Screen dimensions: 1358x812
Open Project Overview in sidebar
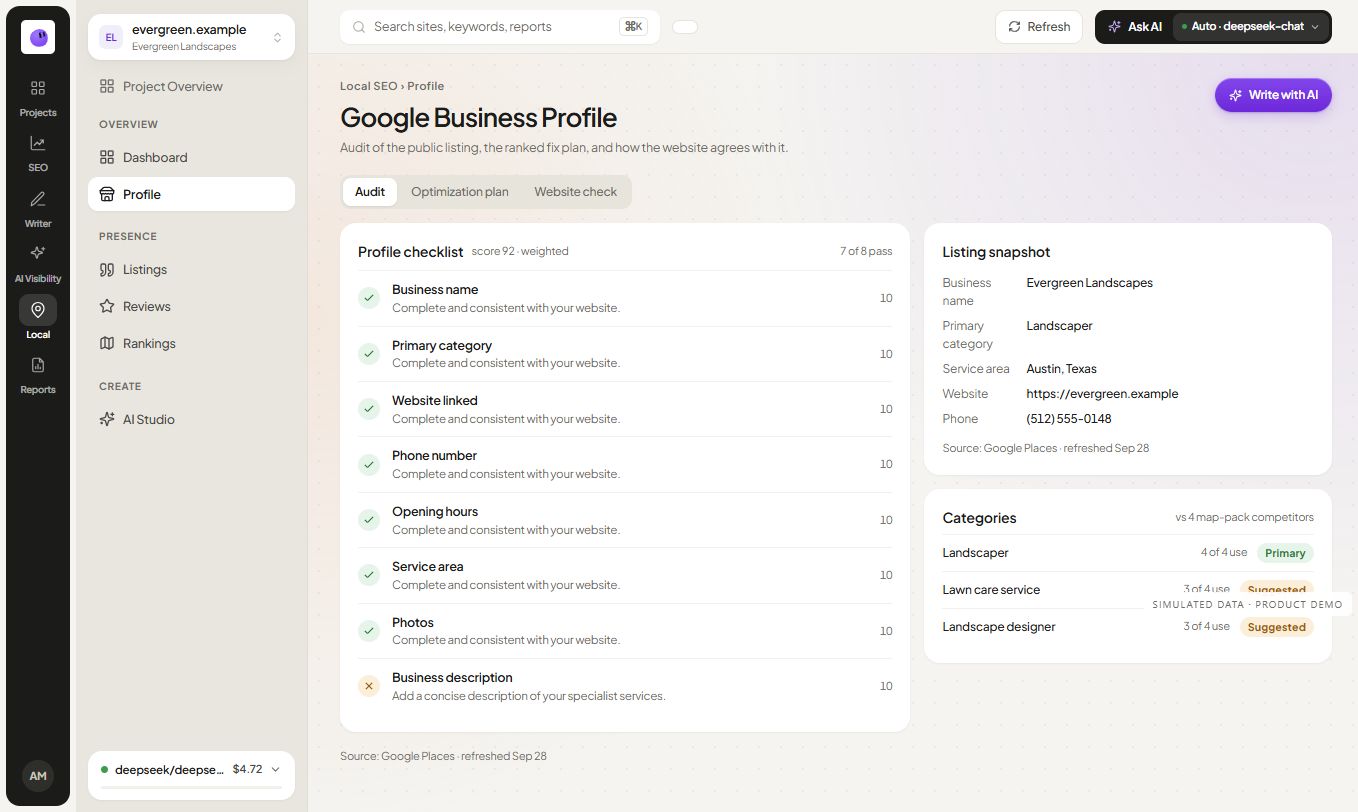point(191,87)
